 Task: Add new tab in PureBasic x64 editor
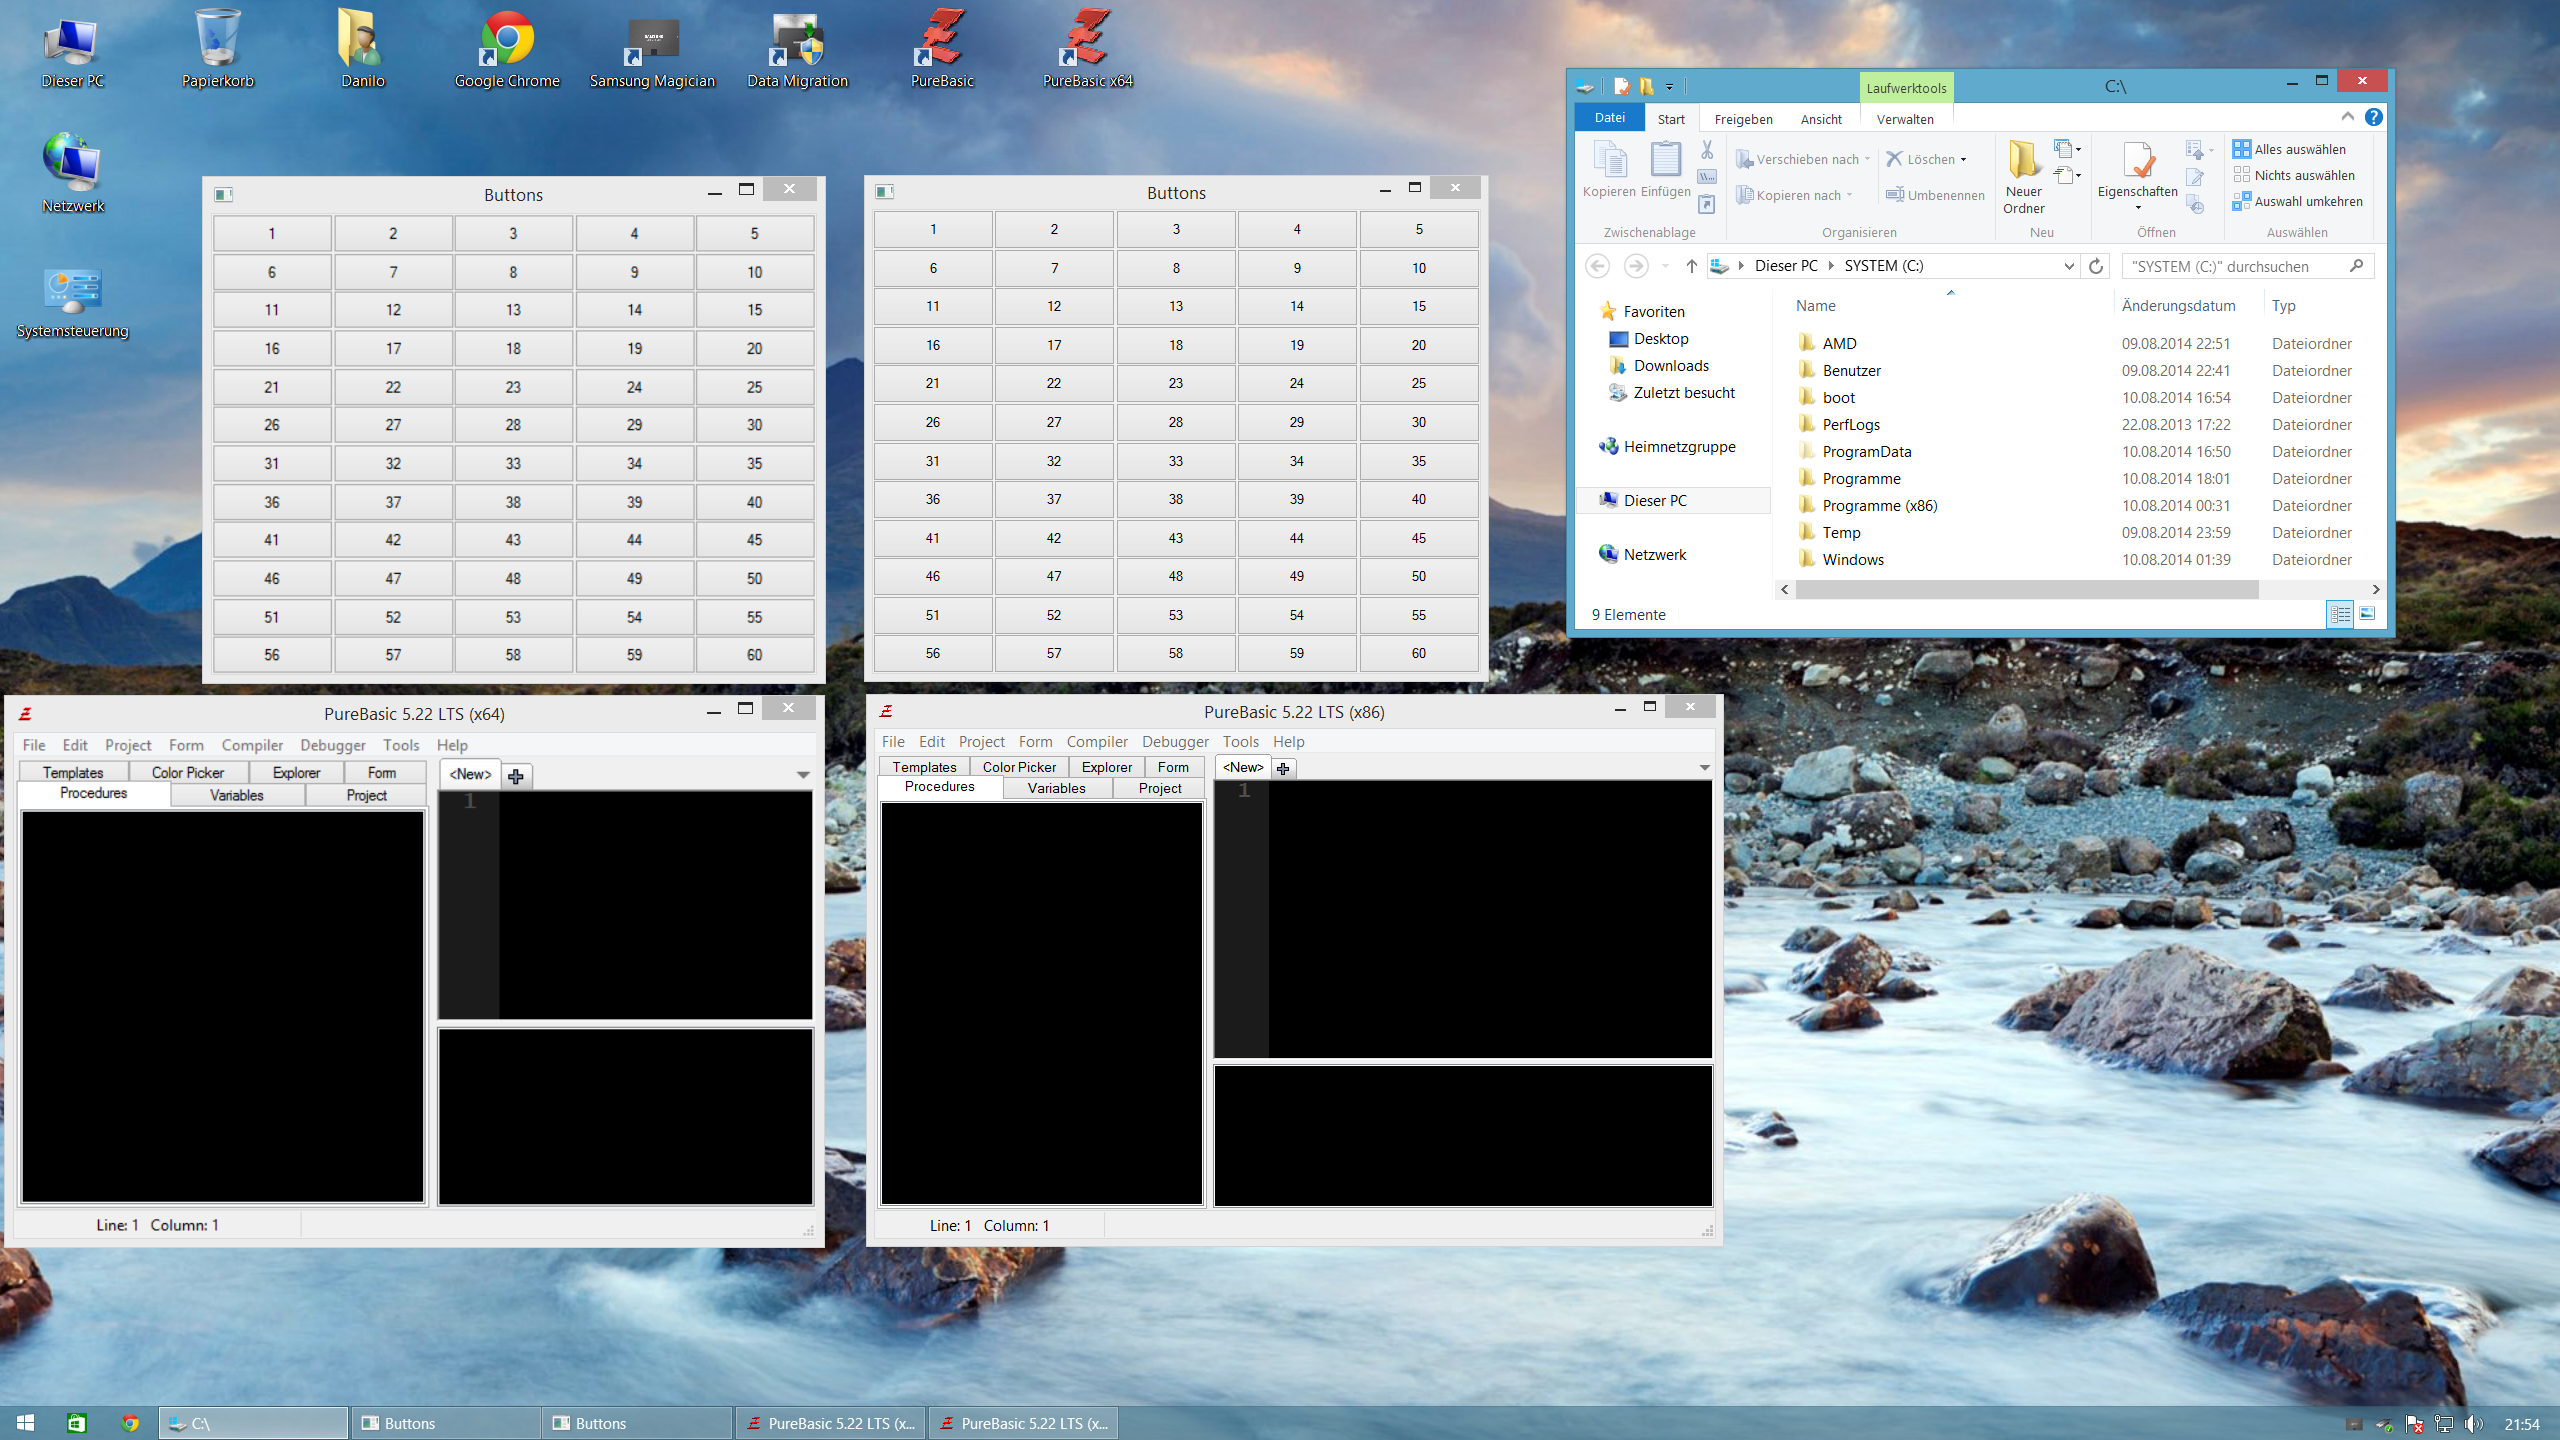(x=516, y=776)
